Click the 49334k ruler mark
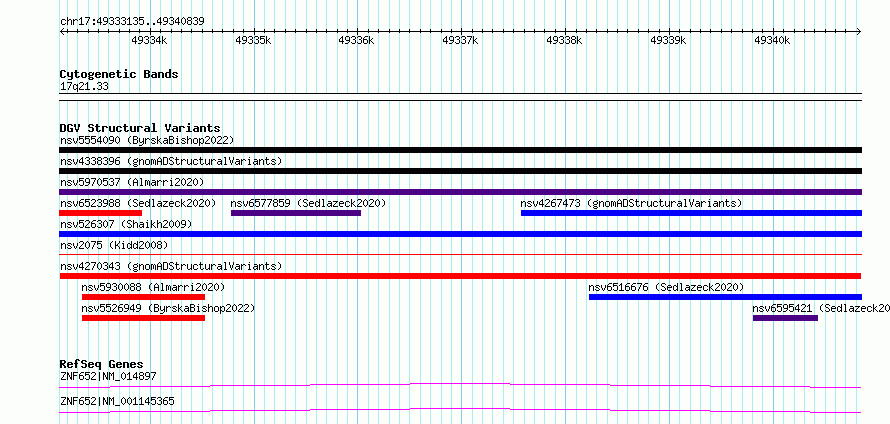The image size is (890, 424). pos(149,40)
